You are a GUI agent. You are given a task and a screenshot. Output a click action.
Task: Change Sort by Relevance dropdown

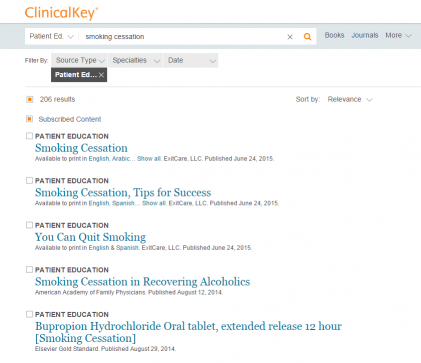coord(350,99)
